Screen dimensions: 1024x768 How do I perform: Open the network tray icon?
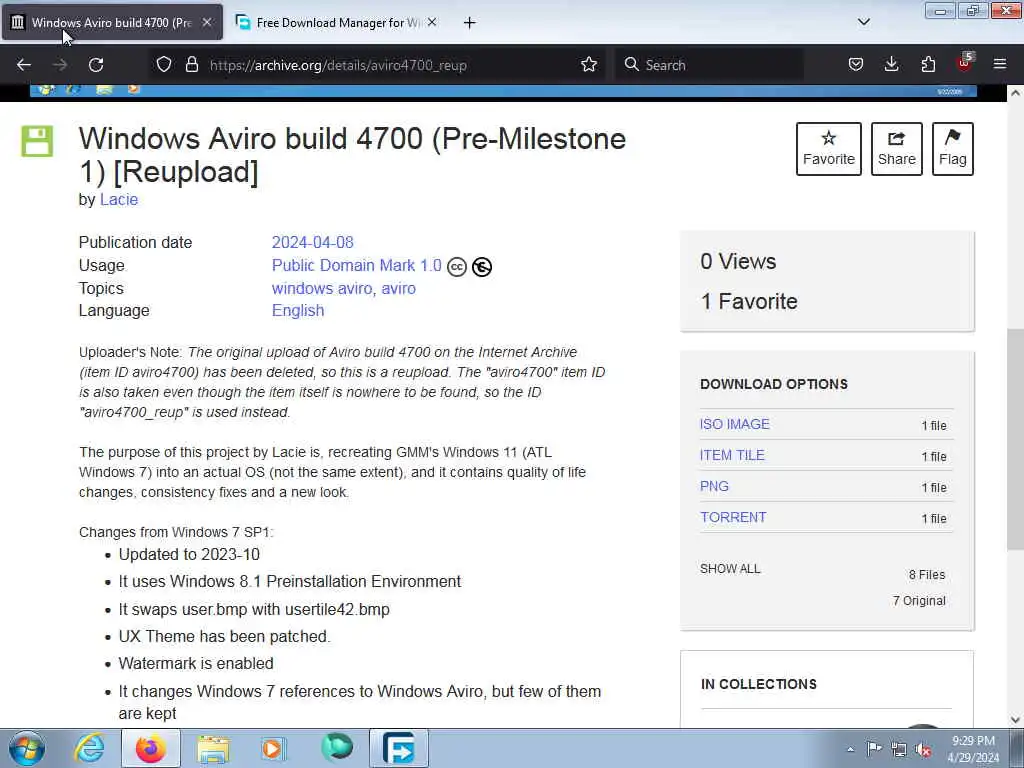click(899, 749)
